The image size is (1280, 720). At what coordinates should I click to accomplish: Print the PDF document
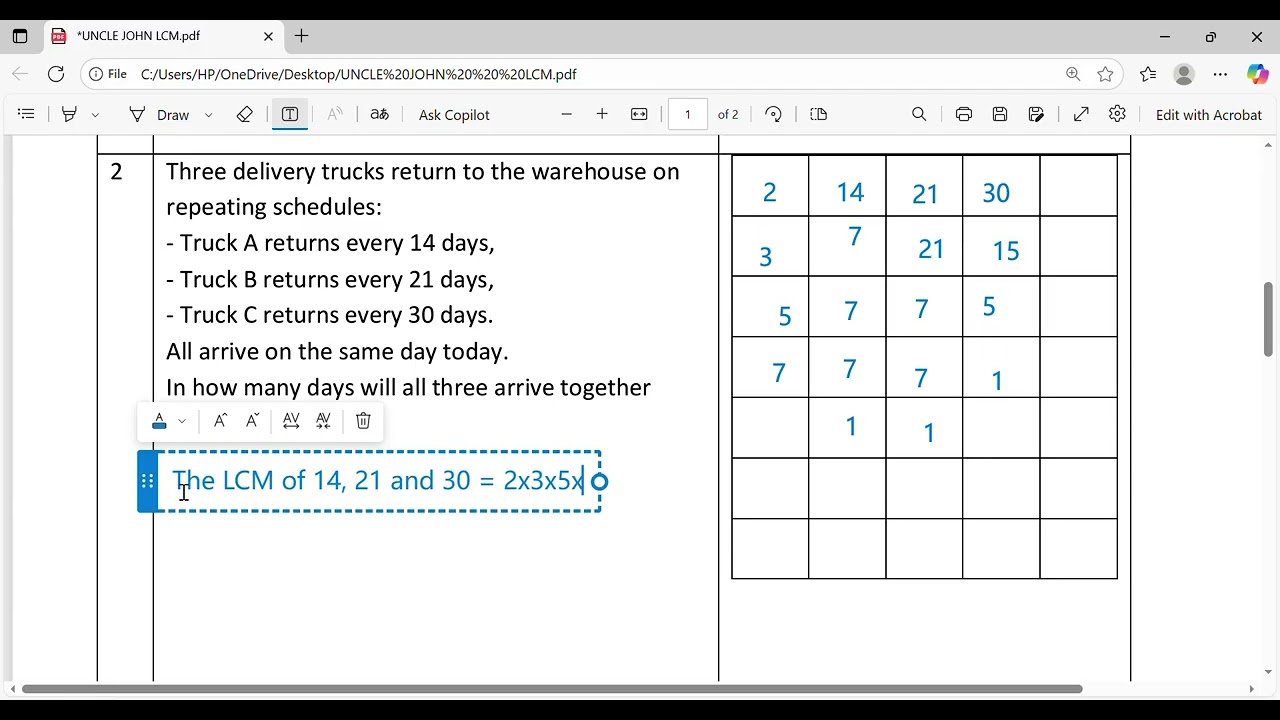pyautogui.click(x=964, y=115)
